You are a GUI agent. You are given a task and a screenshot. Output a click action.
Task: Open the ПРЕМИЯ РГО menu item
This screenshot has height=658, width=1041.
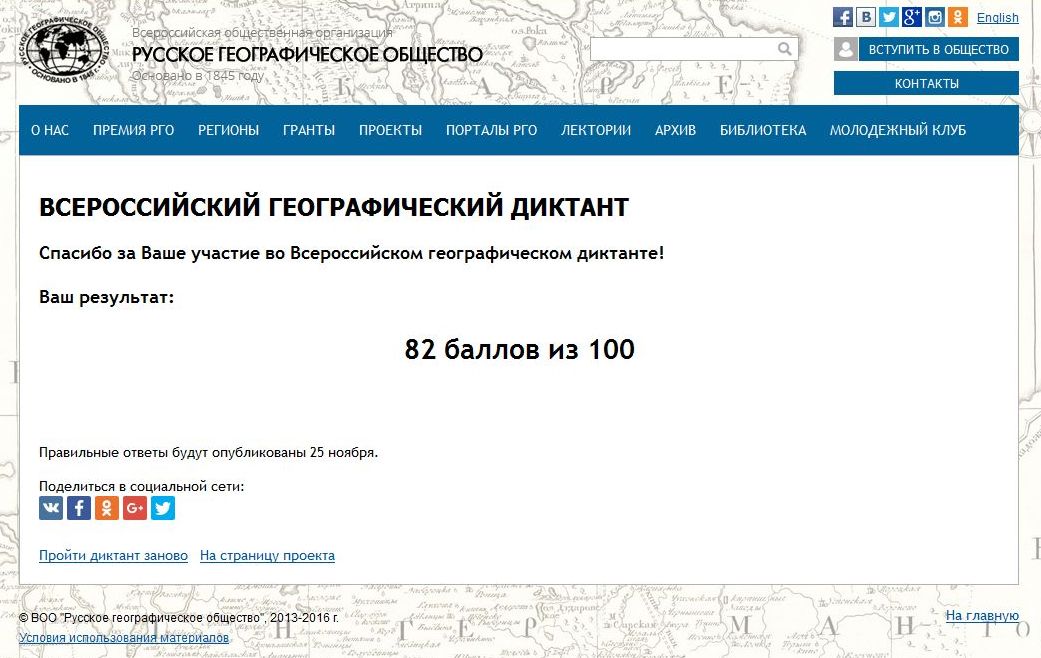click(x=133, y=130)
